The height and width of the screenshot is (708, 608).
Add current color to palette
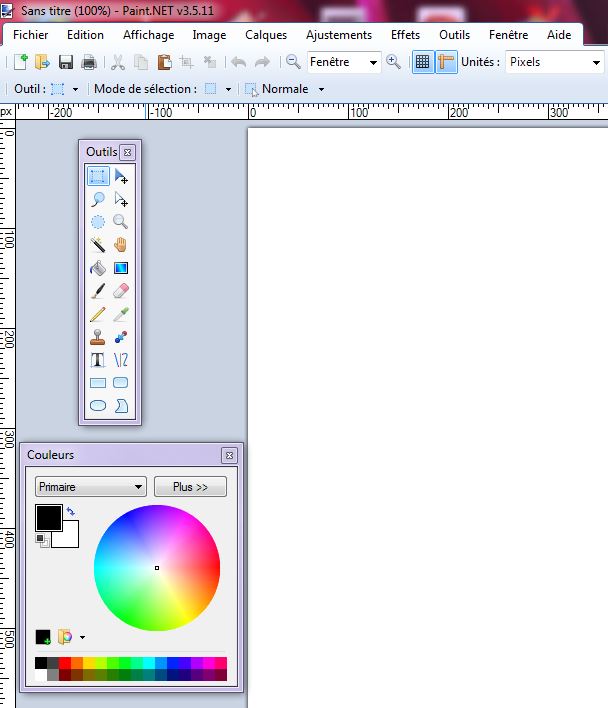[x=43, y=637]
